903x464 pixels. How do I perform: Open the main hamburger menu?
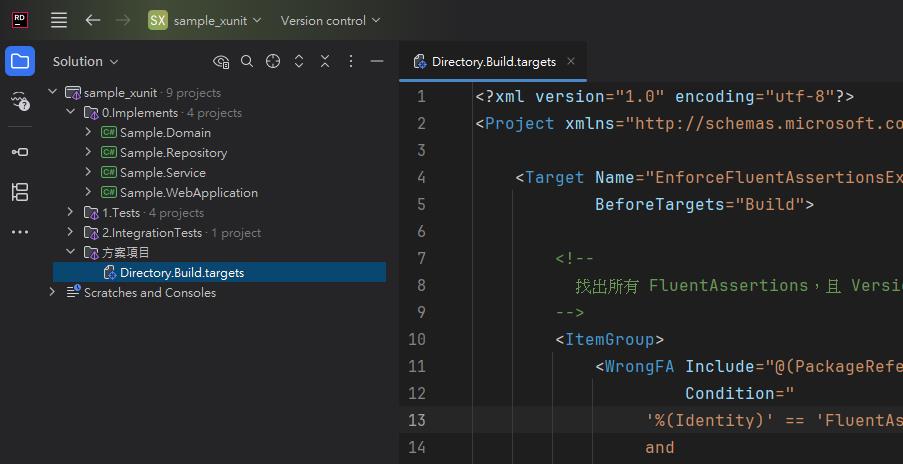pos(59,20)
